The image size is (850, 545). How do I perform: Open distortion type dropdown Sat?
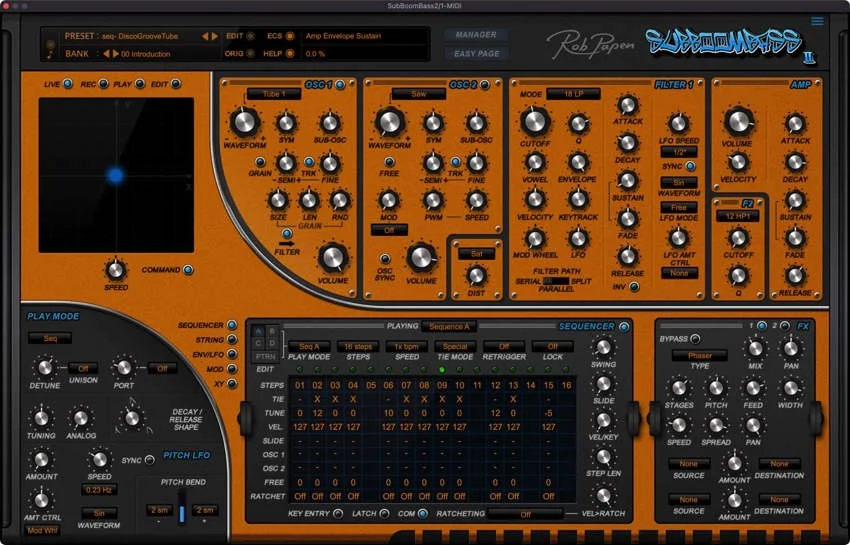(476, 253)
